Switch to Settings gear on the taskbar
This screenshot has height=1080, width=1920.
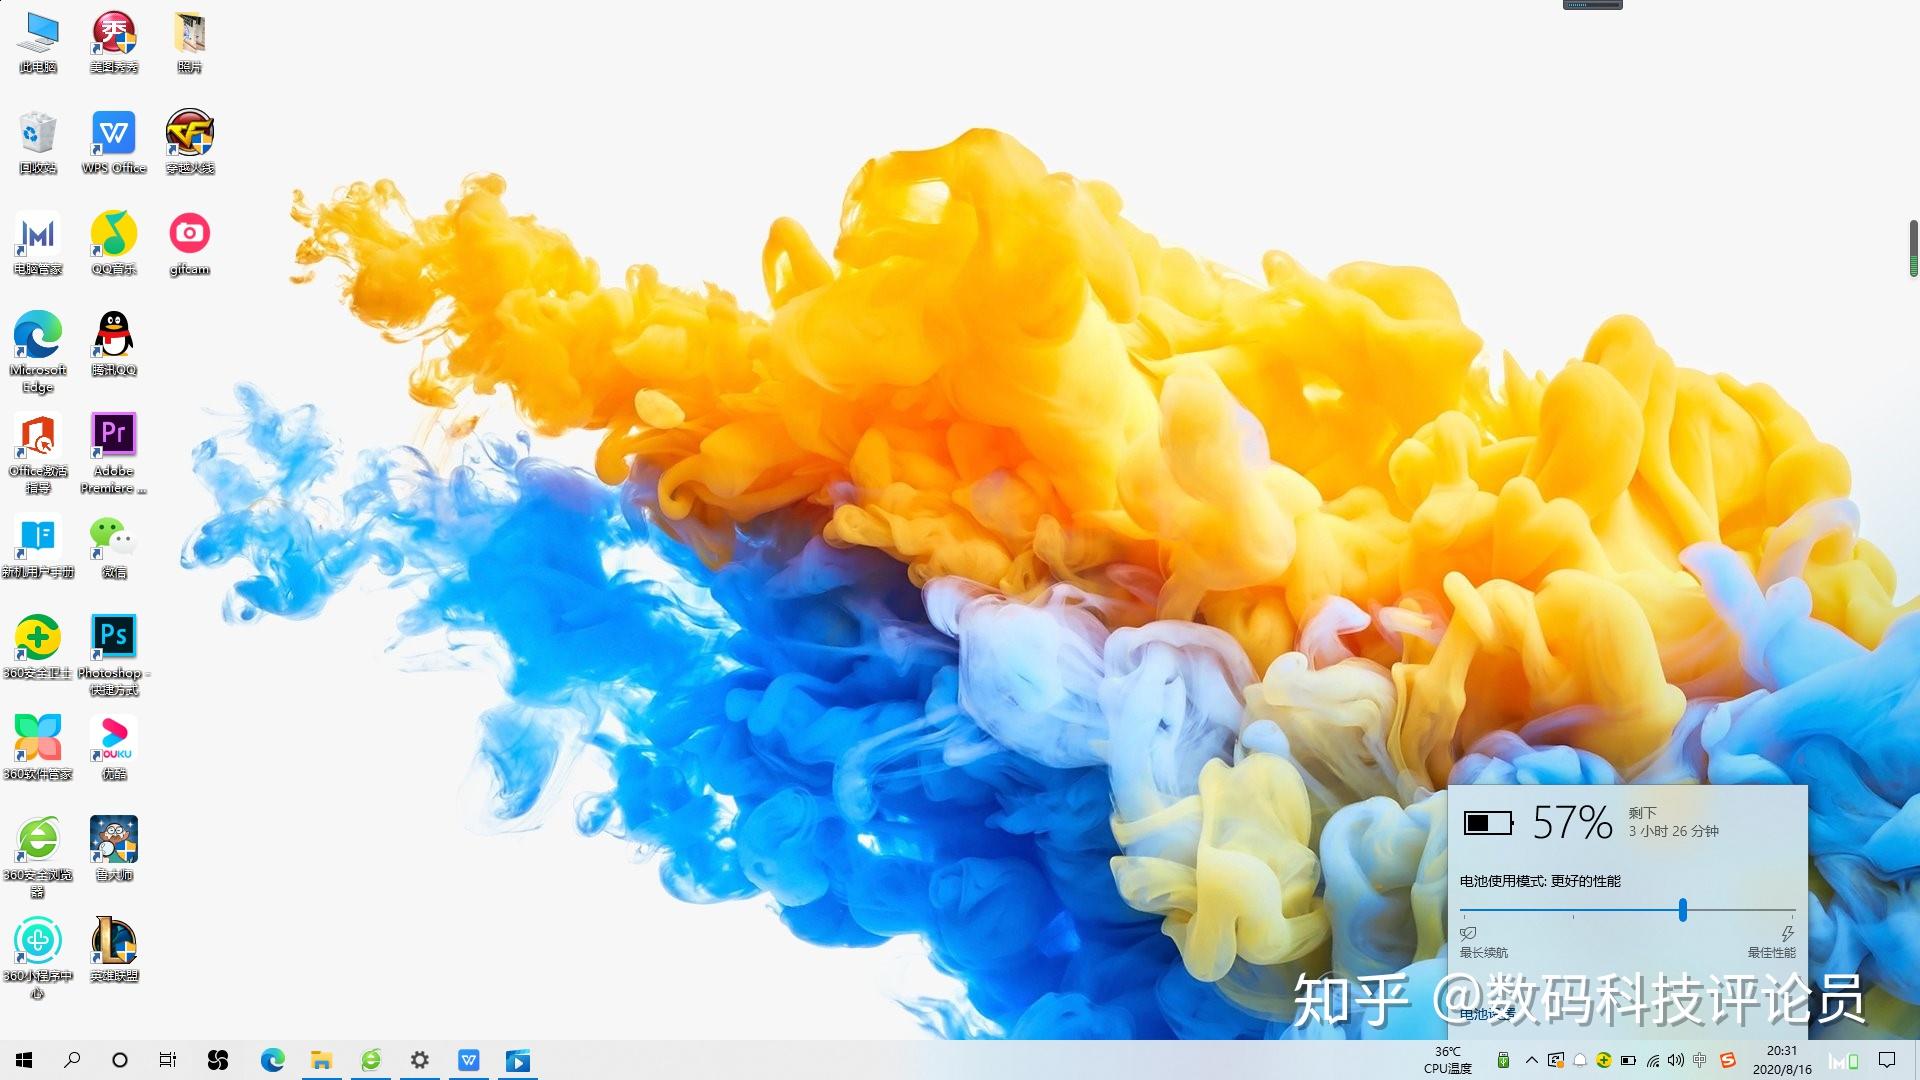[x=420, y=1060]
